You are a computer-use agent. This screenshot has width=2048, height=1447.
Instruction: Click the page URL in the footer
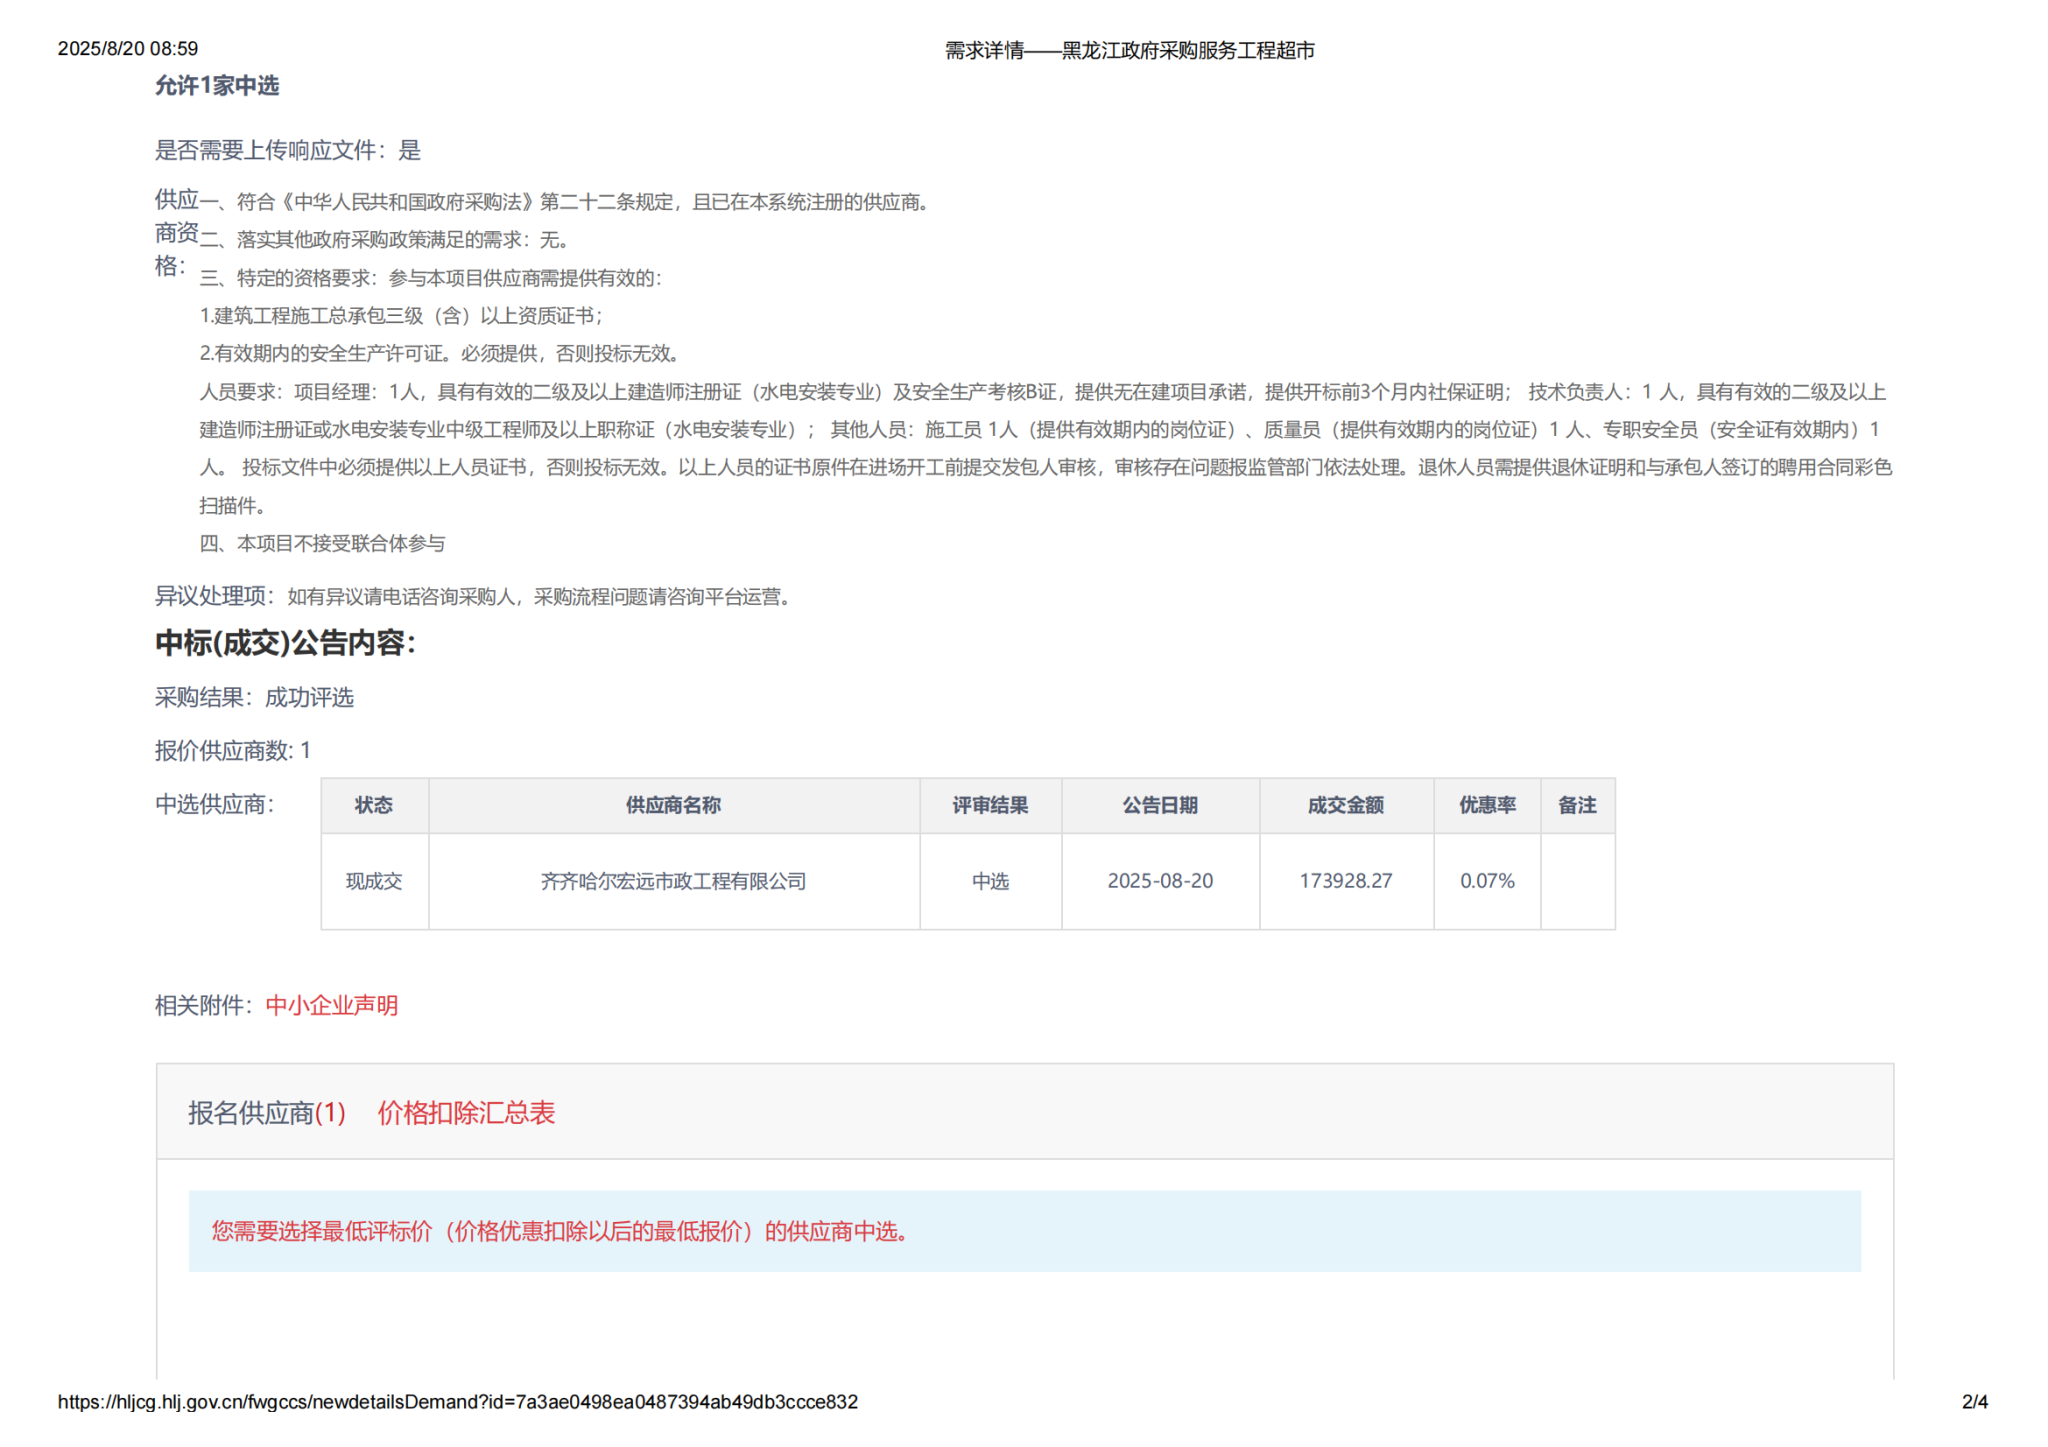457,1402
